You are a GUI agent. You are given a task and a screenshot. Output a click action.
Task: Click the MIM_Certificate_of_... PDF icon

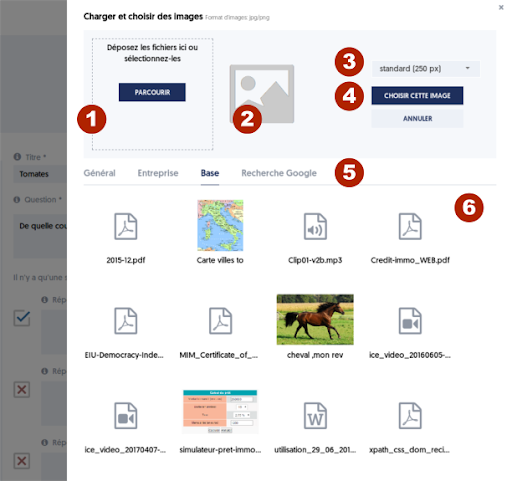[220, 321]
